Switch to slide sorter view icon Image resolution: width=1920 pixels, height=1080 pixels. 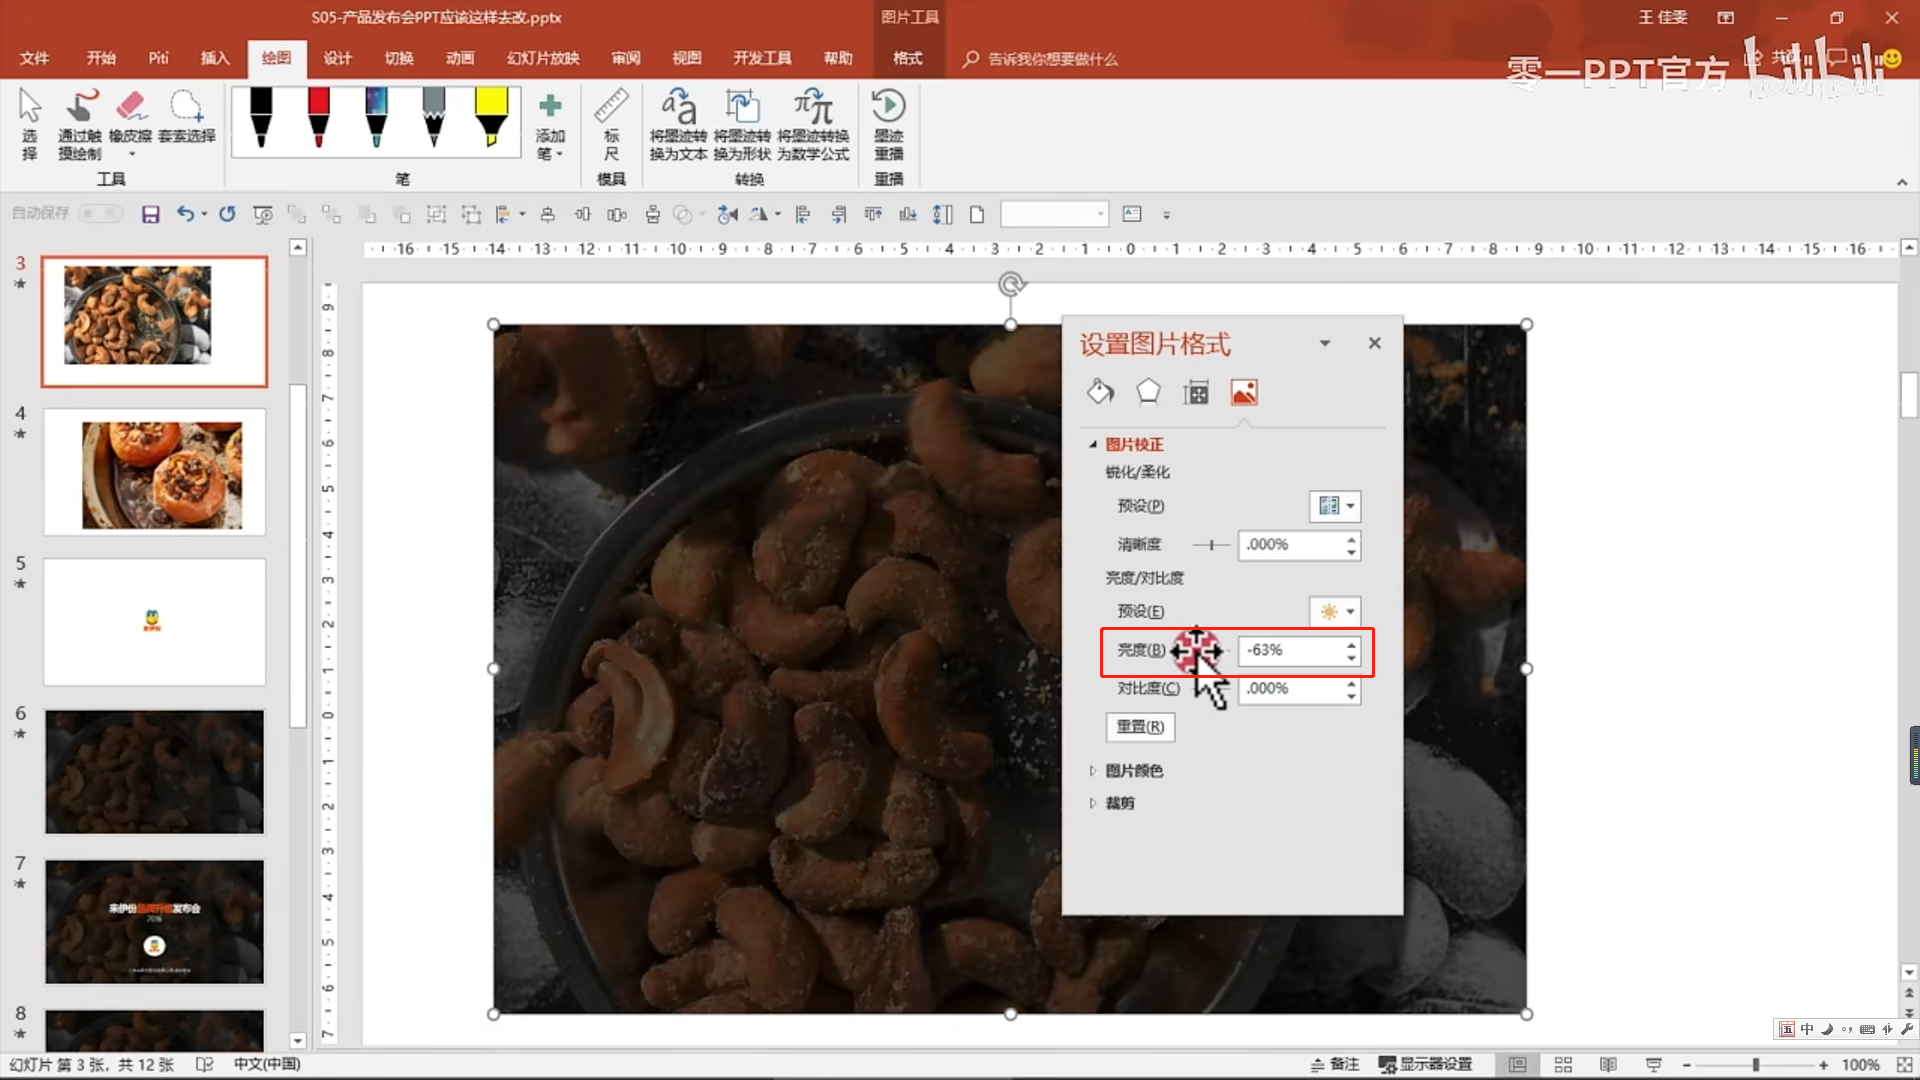pos(1563,1065)
